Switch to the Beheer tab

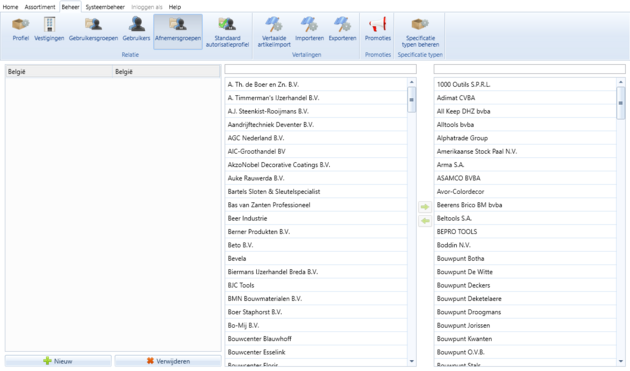tap(70, 7)
